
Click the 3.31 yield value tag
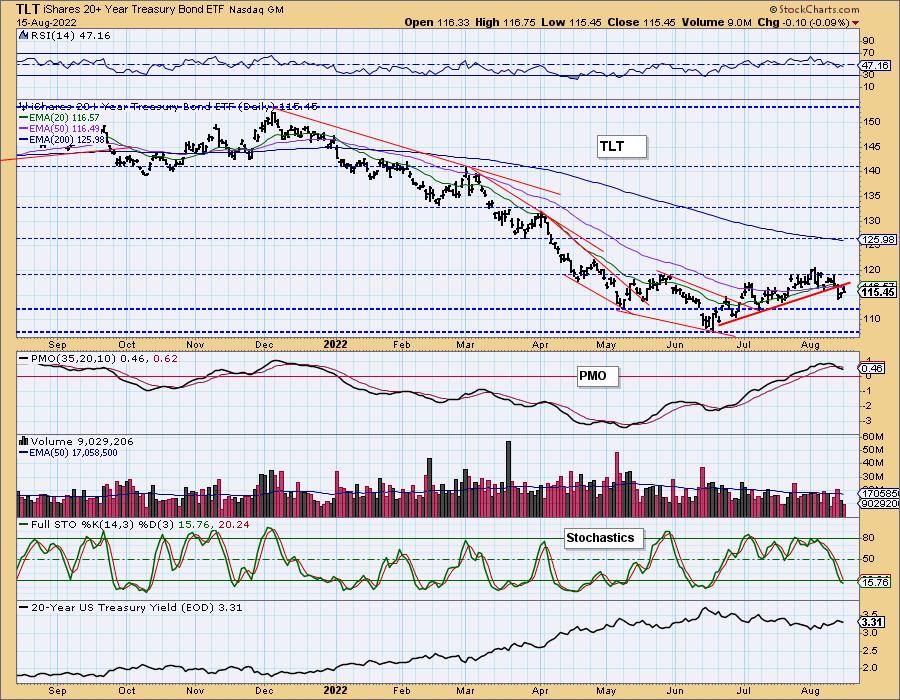pyautogui.click(x=872, y=622)
